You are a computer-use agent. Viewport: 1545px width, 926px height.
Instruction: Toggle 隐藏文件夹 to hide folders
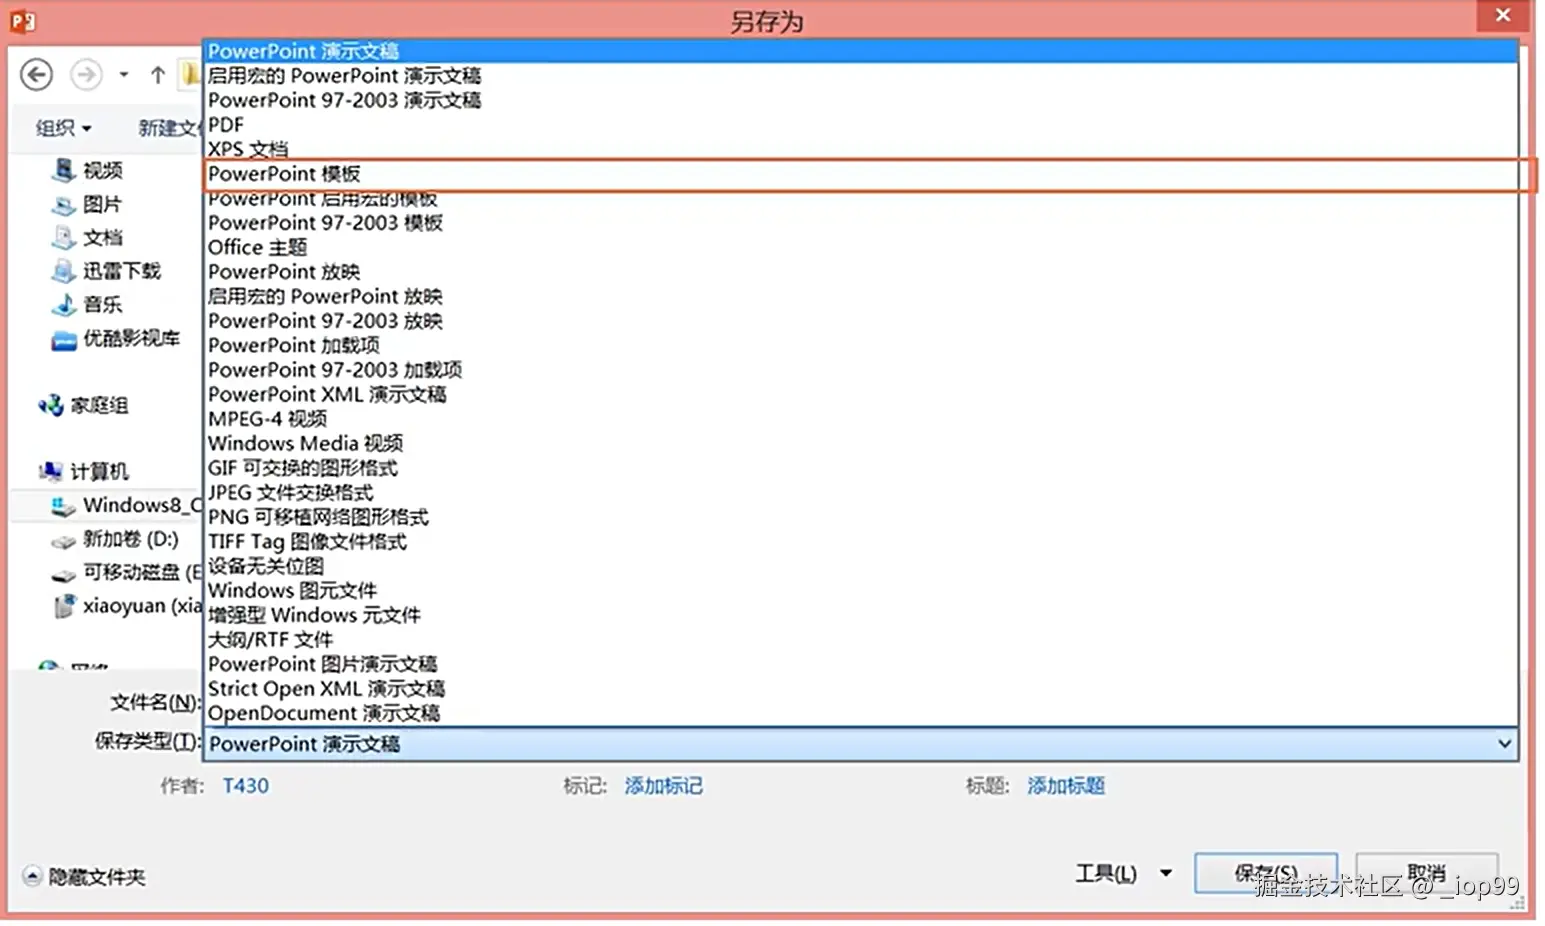[85, 877]
